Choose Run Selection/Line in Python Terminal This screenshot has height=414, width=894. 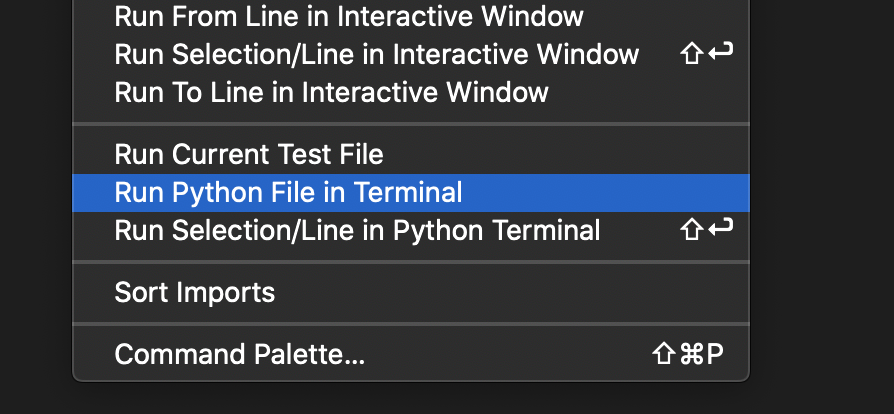[x=357, y=231]
